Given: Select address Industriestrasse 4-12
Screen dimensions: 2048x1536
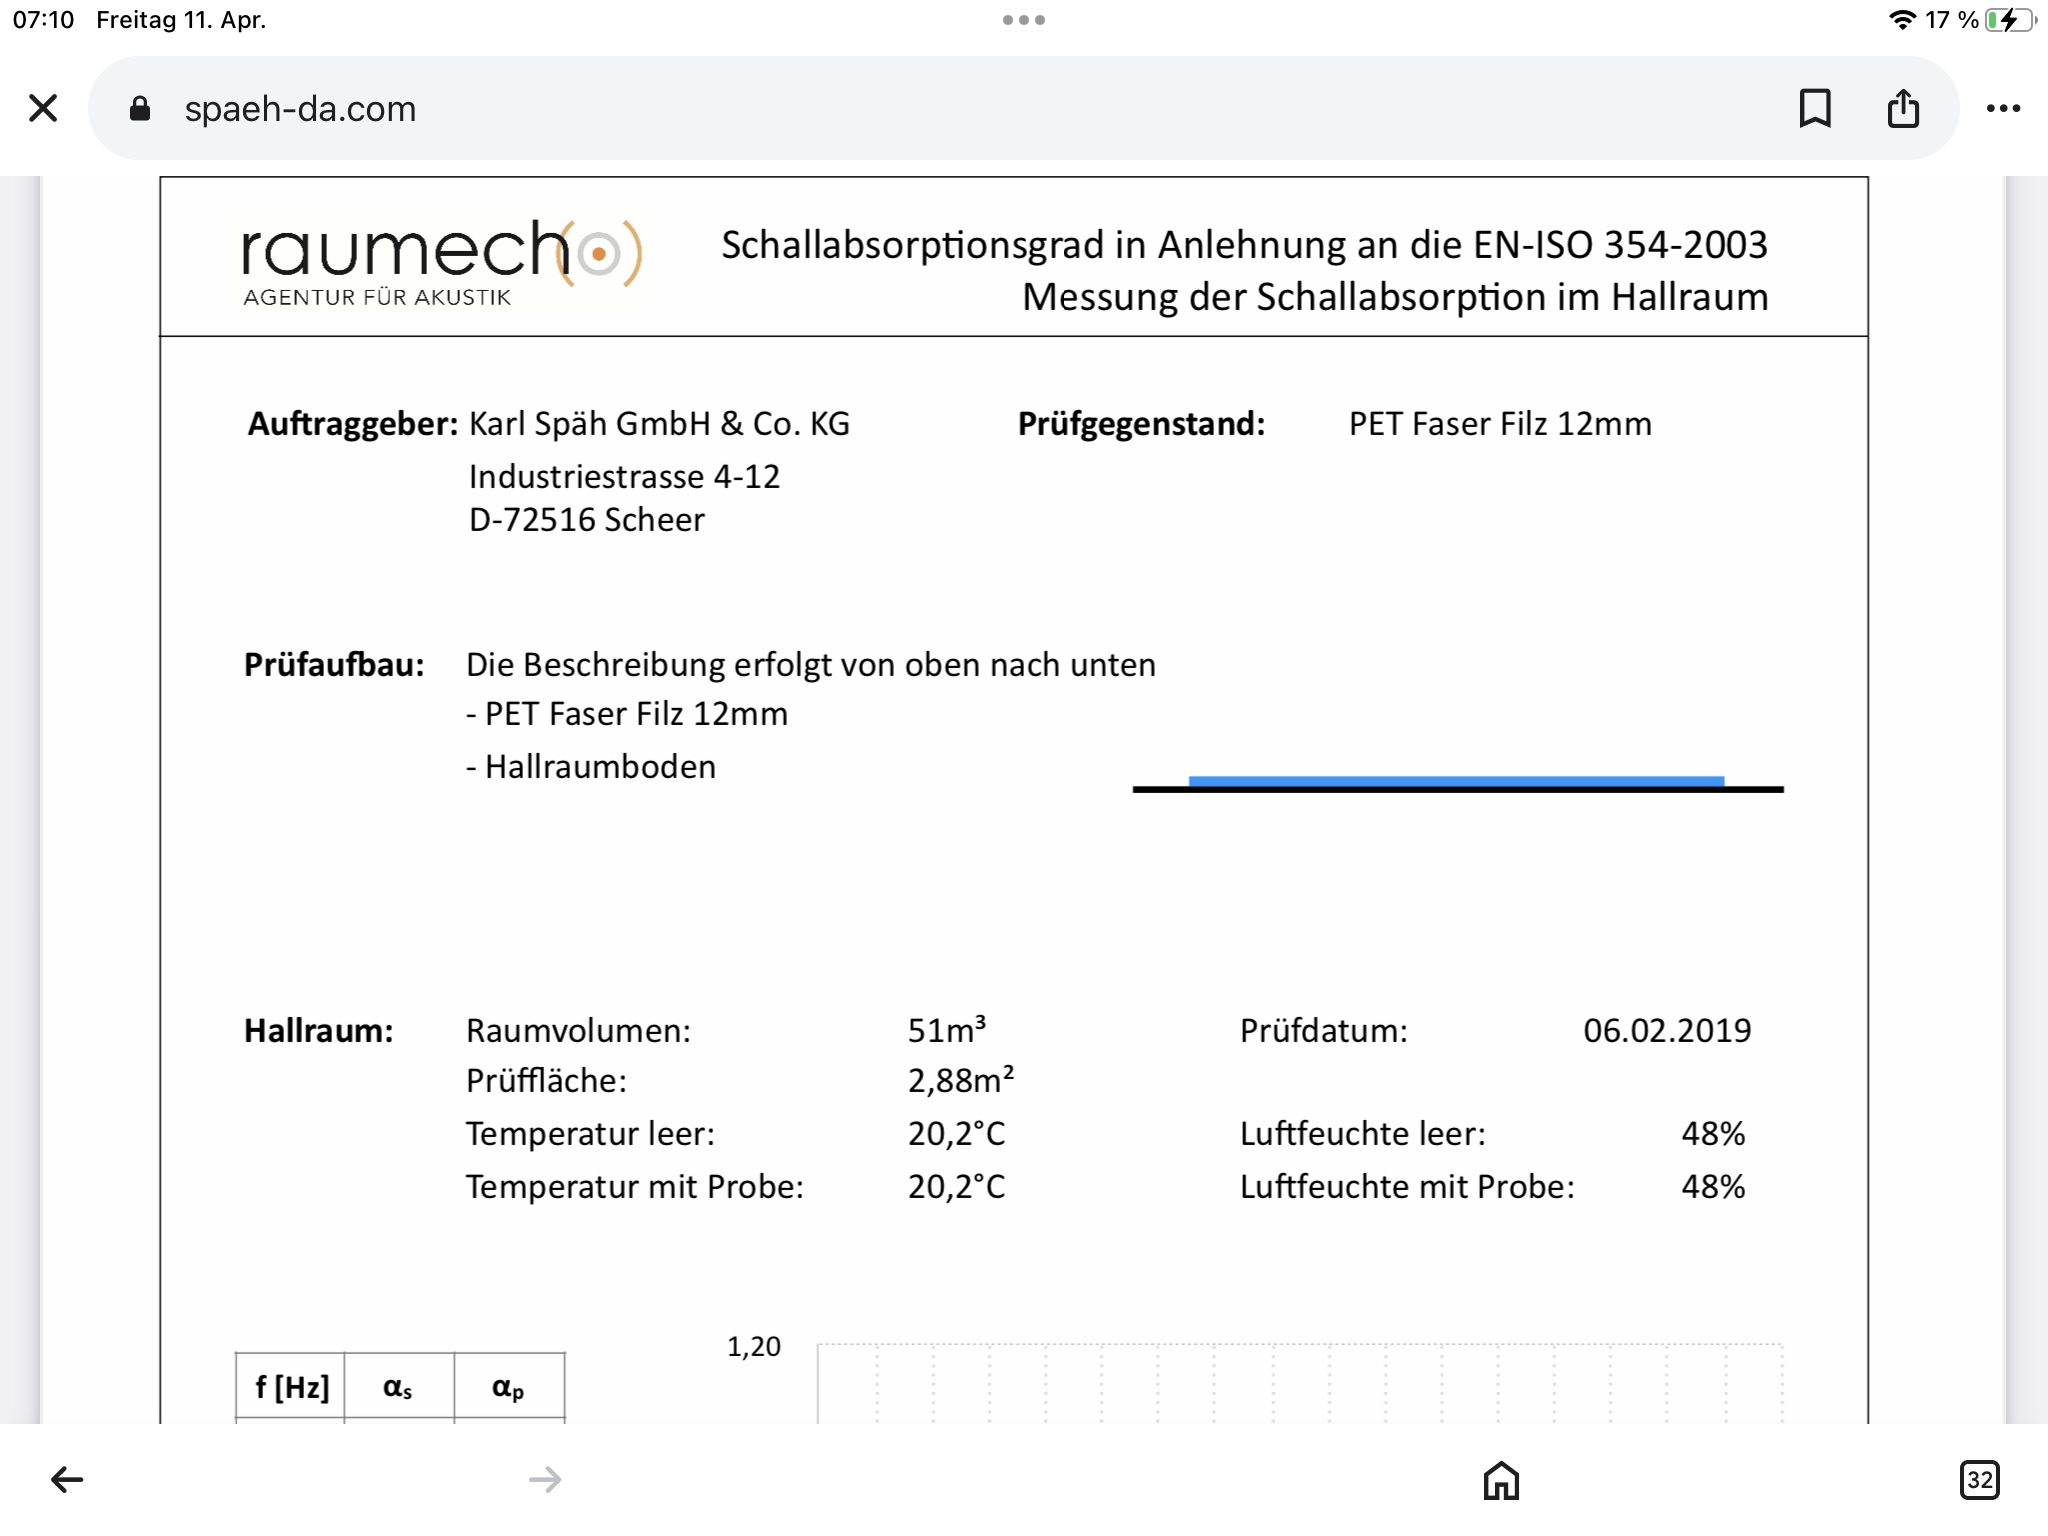Looking at the screenshot, I should (624, 477).
